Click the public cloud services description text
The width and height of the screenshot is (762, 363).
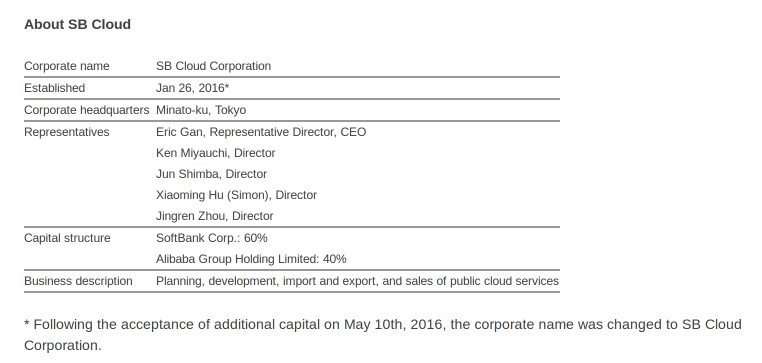tap(357, 281)
